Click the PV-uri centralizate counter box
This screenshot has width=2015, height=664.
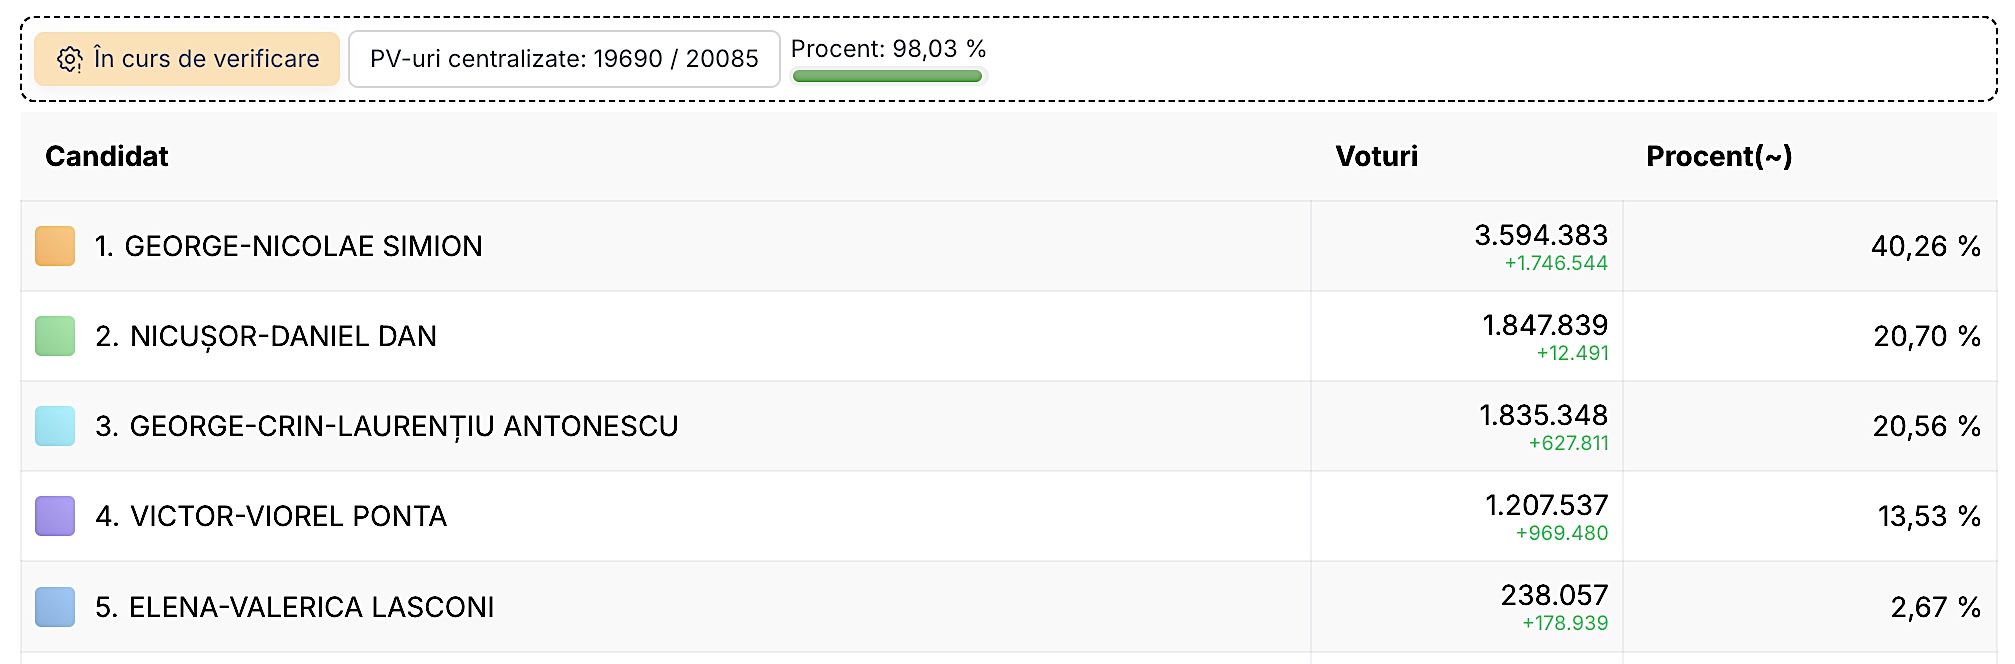pos(564,59)
